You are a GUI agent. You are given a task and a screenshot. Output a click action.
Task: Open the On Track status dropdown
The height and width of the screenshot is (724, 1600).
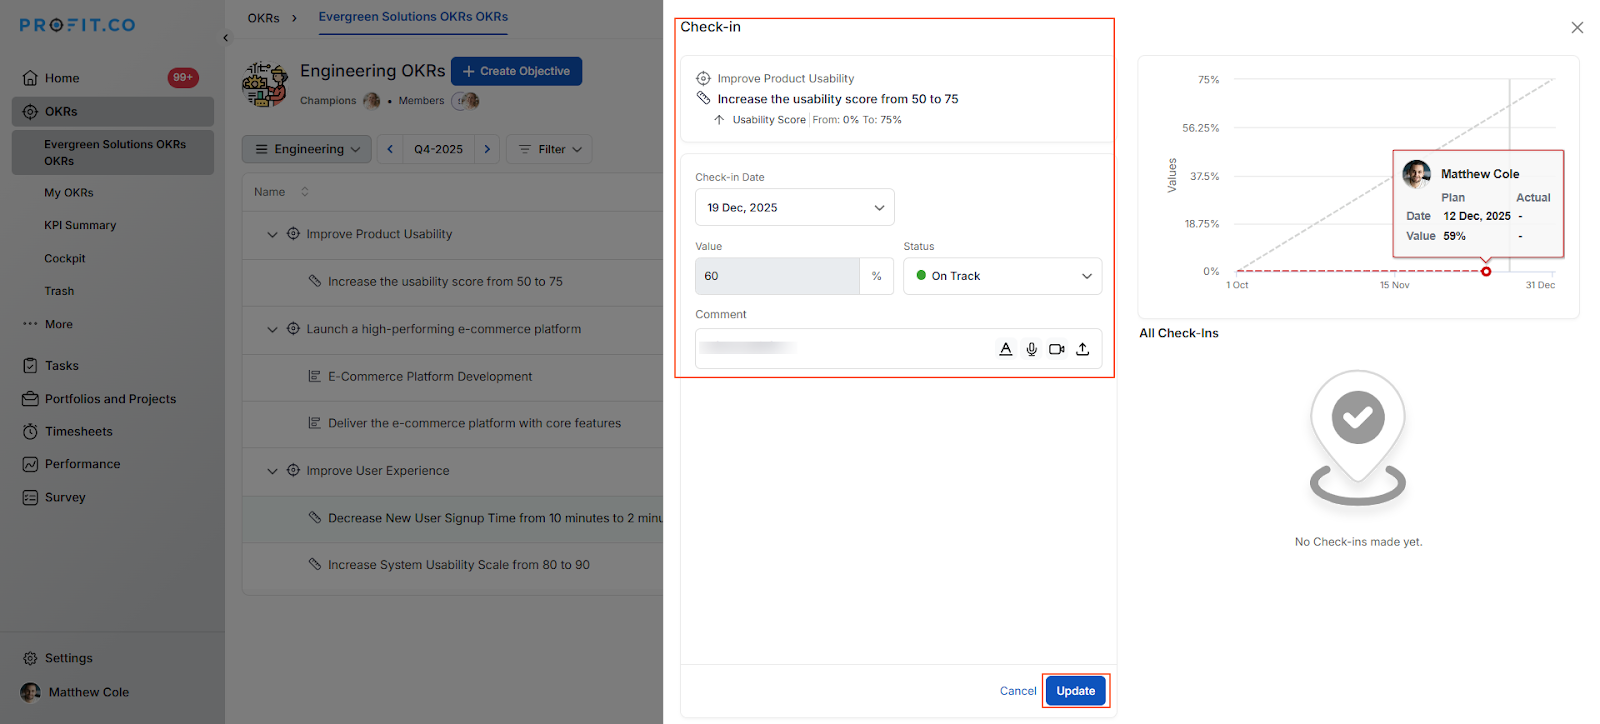click(1003, 276)
